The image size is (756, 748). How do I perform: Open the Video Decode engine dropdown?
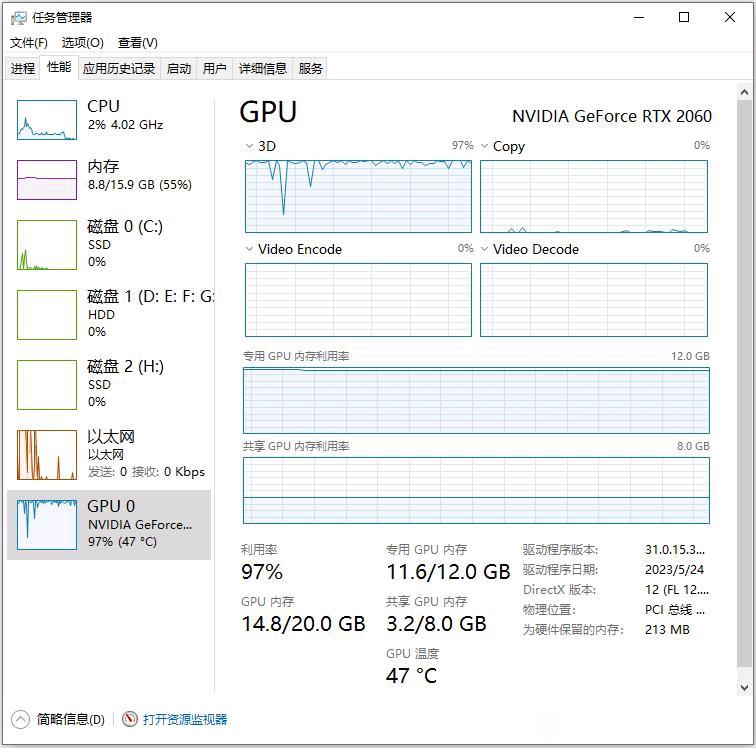pyautogui.click(x=485, y=249)
